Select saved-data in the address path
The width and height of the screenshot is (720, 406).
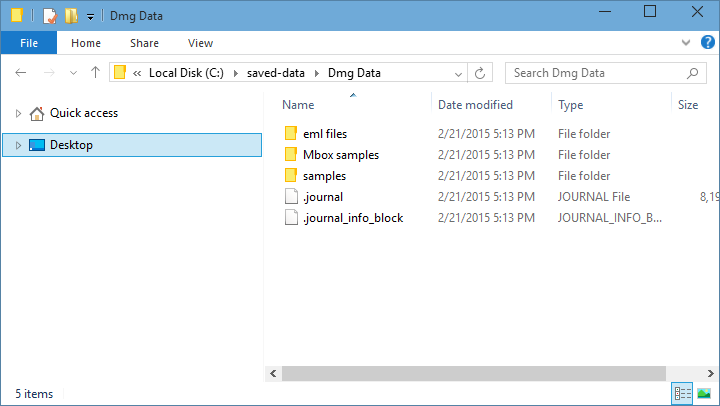tap(276, 73)
